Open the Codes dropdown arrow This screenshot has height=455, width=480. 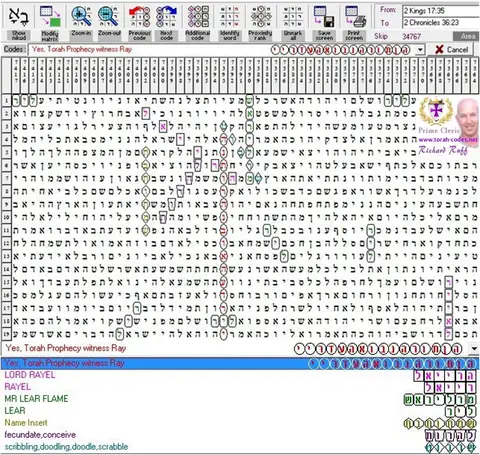tap(420, 50)
